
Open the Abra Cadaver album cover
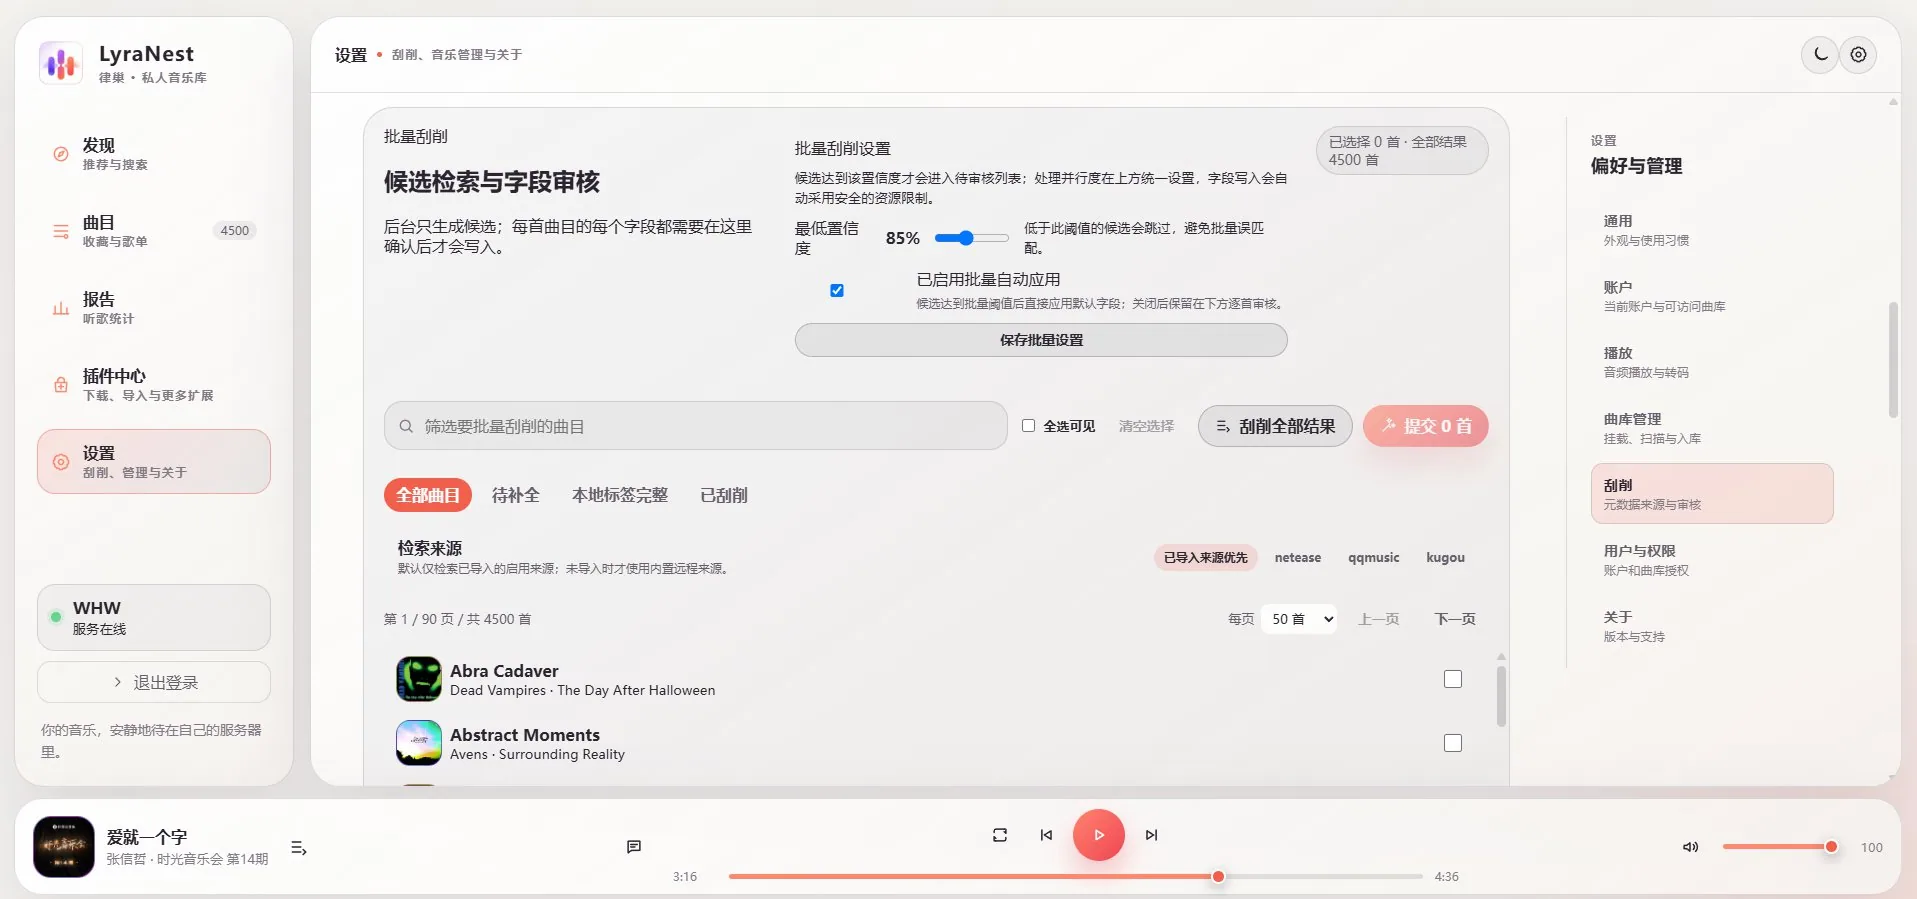coord(419,680)
